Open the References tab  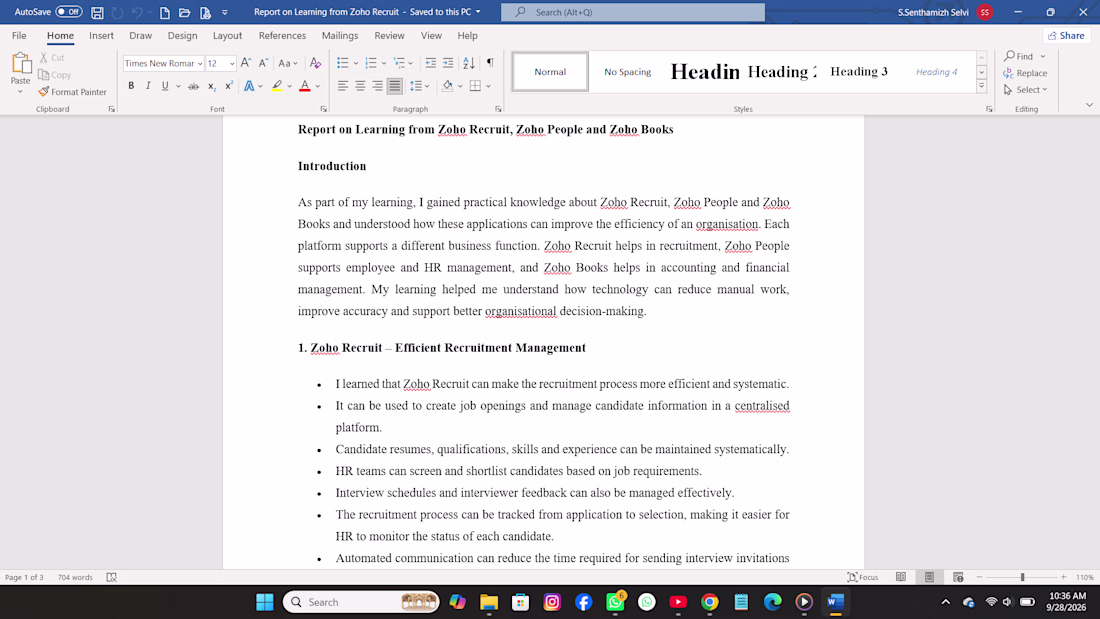282,36
